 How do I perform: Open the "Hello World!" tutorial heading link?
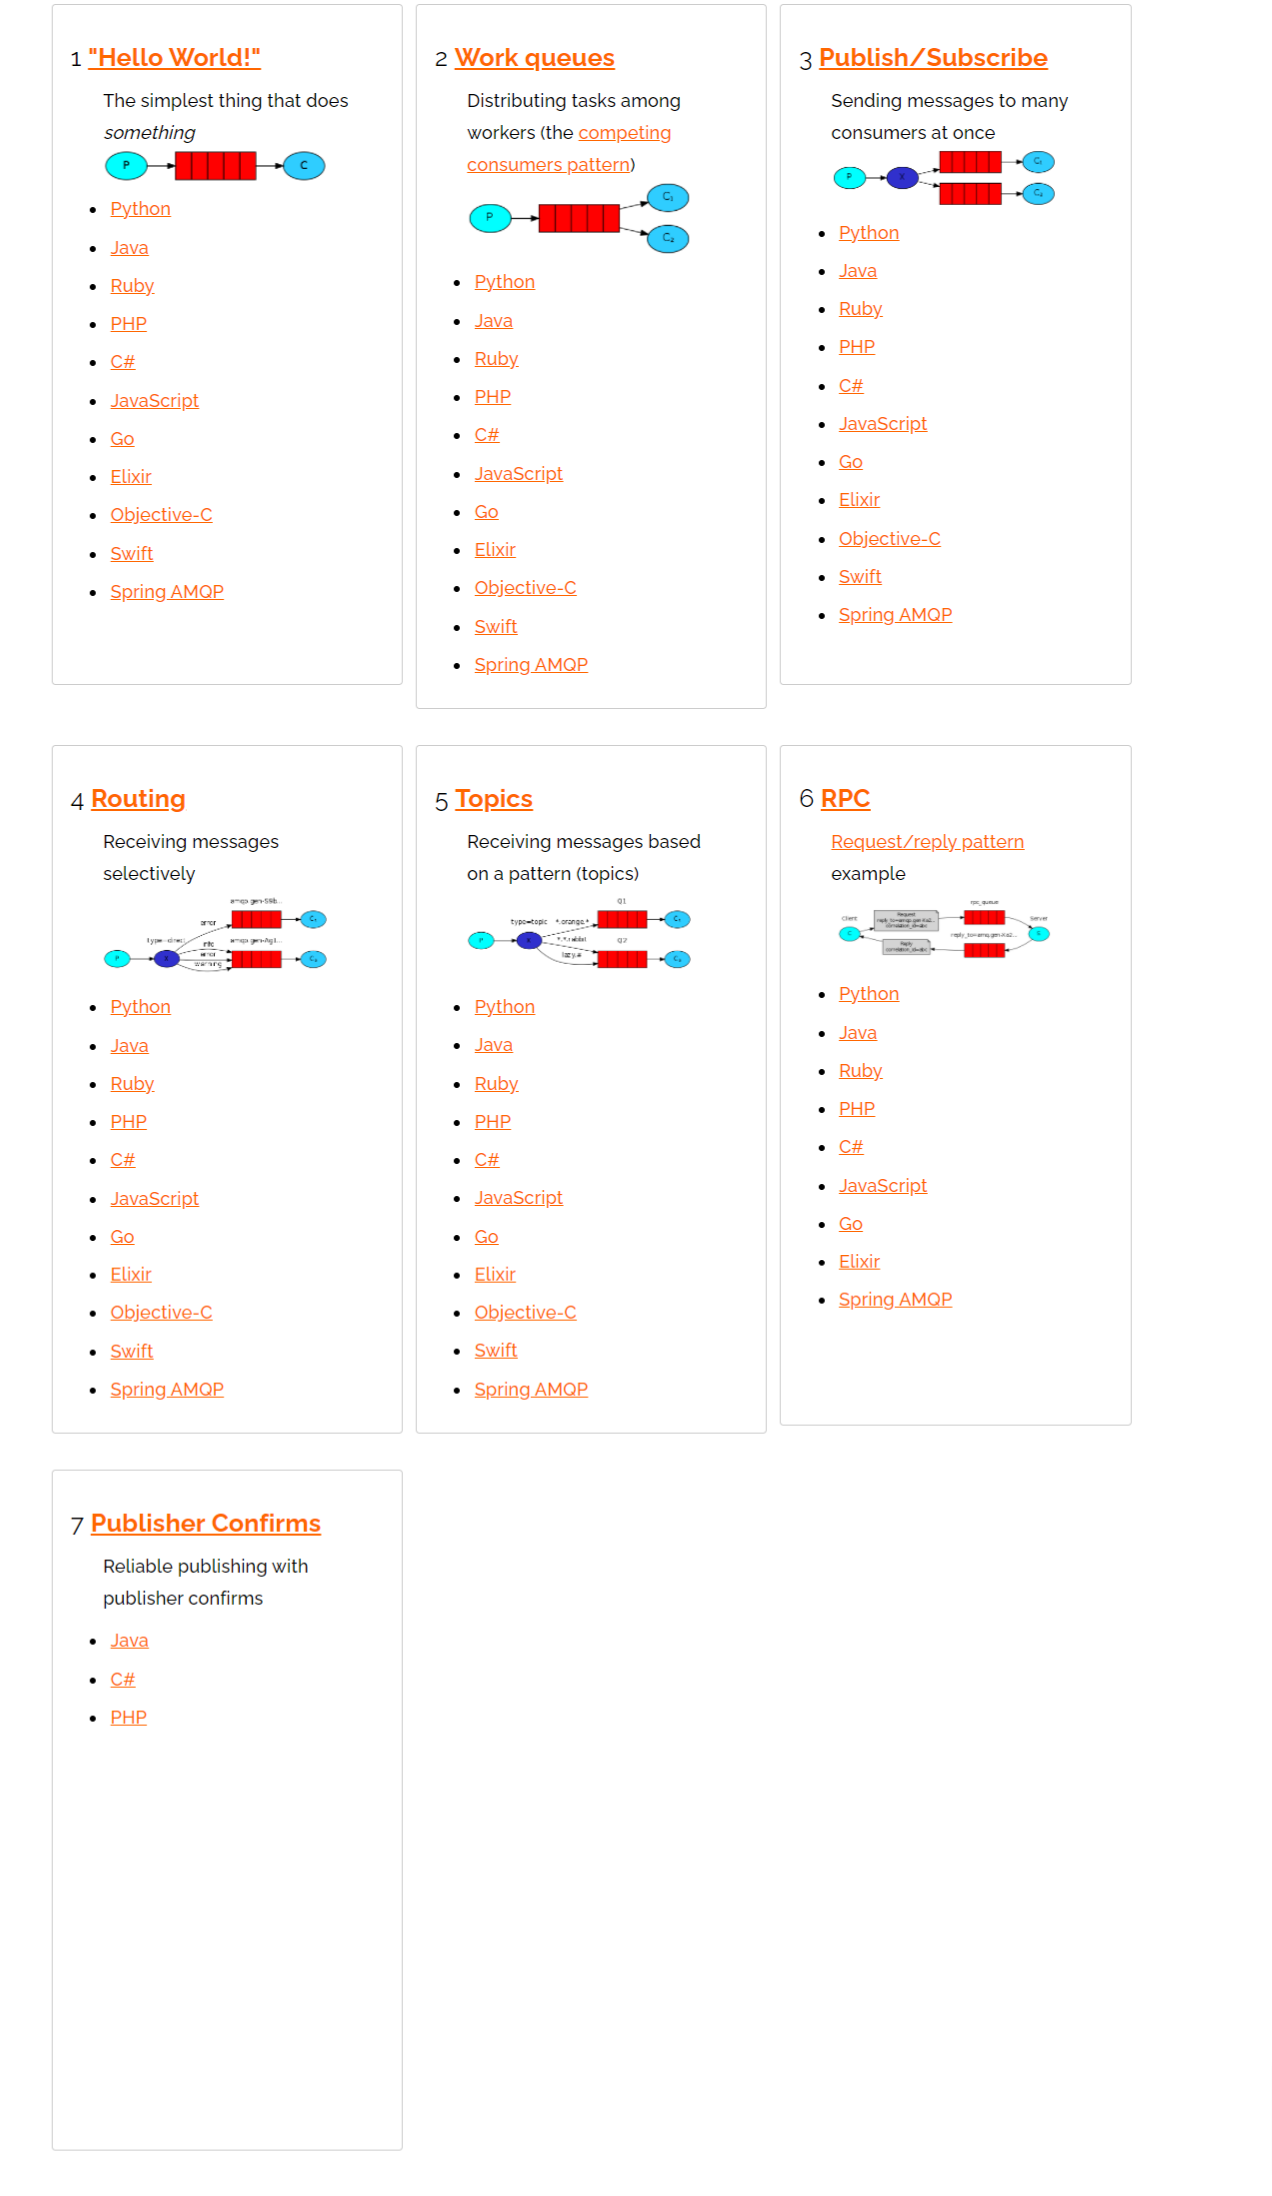(174, 58)
